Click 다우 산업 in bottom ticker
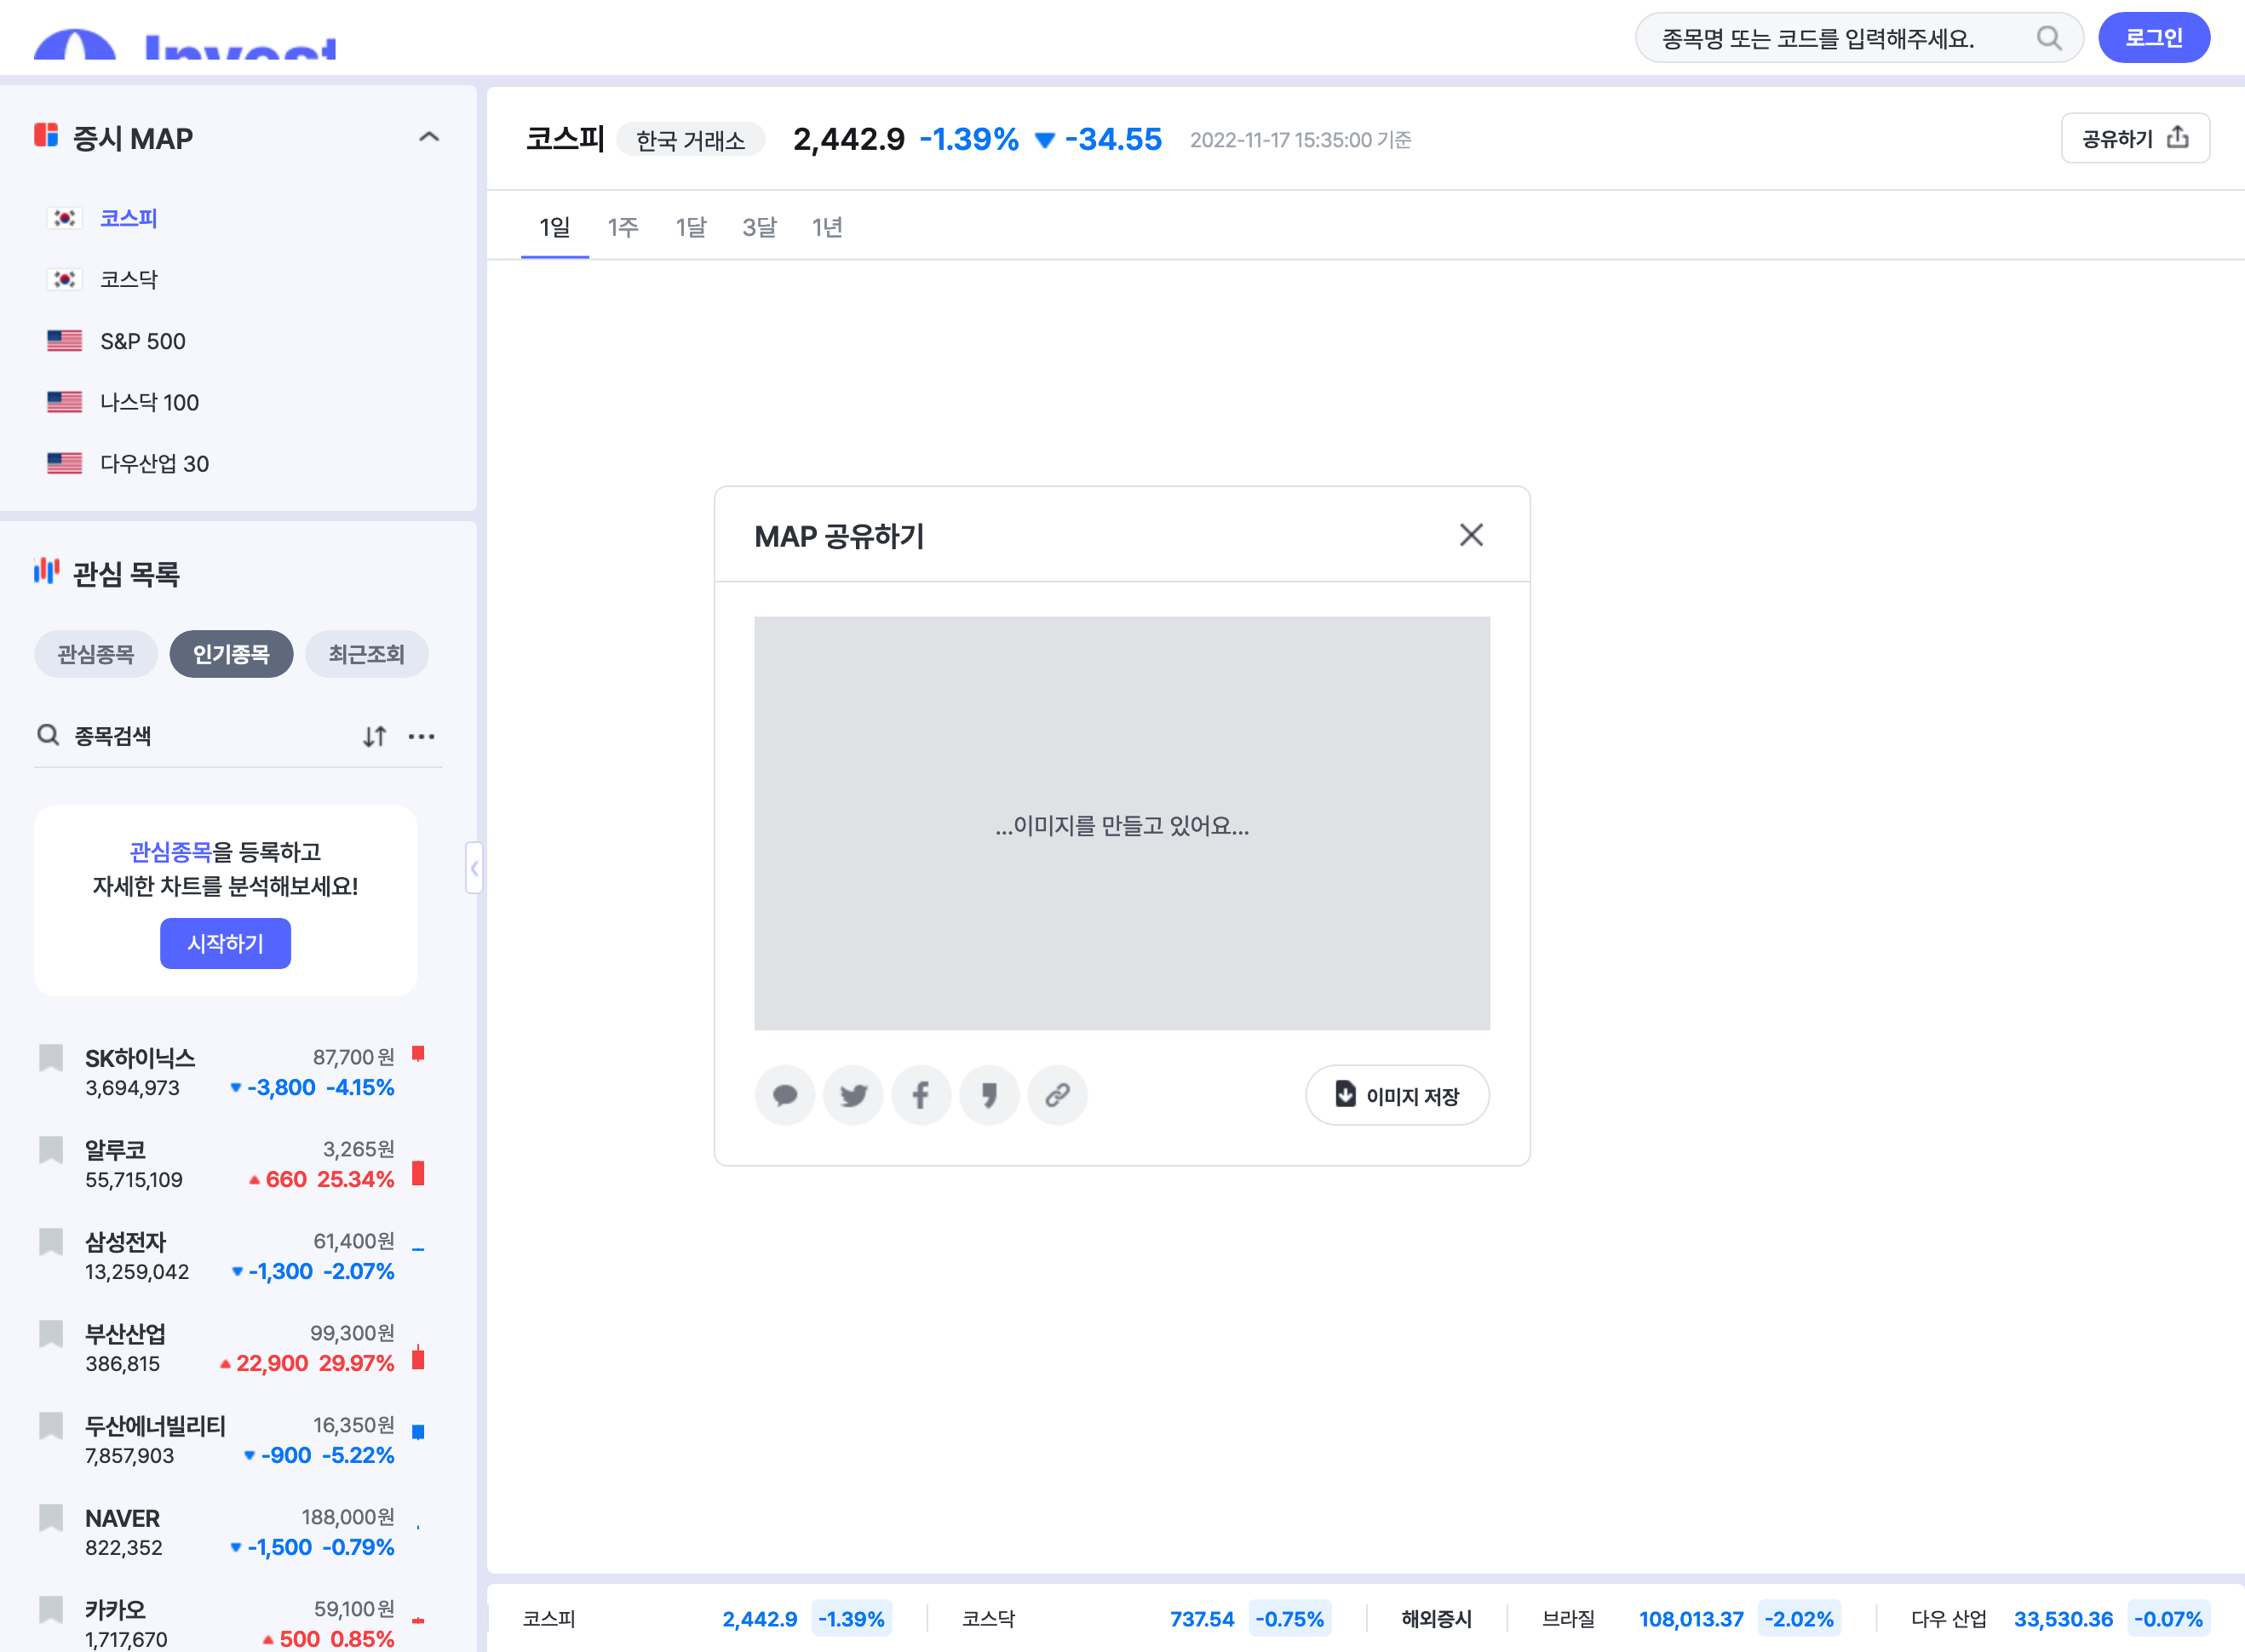This screenshot has height=1652, width=2245. (1948, 1618)
